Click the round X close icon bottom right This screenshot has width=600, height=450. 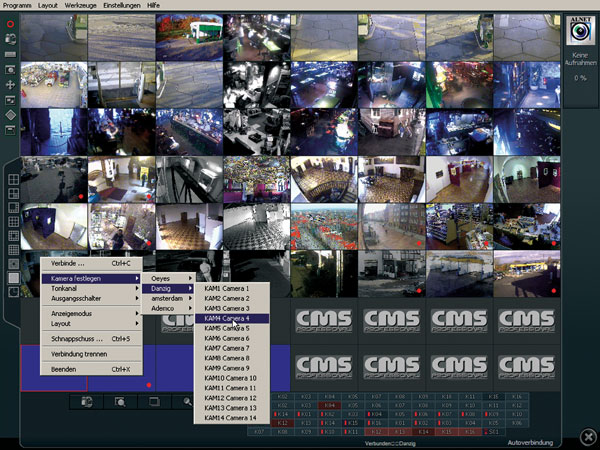coord(588,436)
